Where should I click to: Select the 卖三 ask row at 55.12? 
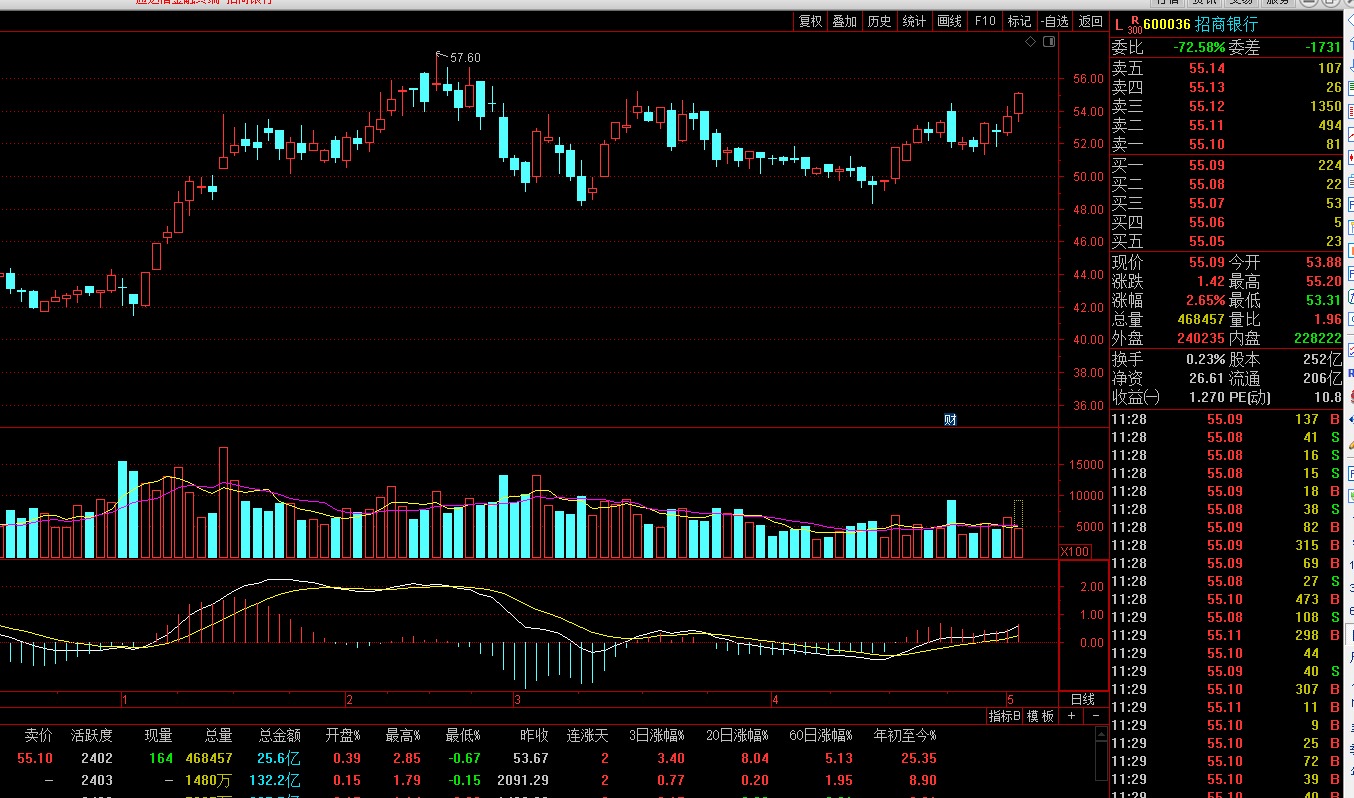[1227, 106]
